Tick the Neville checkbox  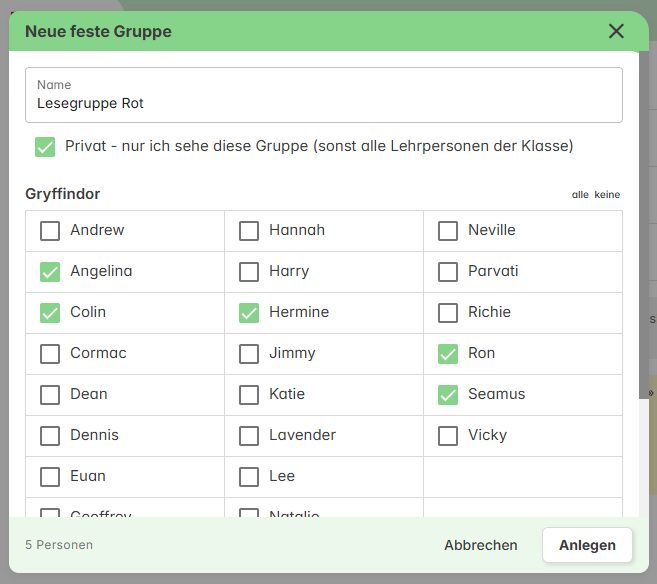448,231
